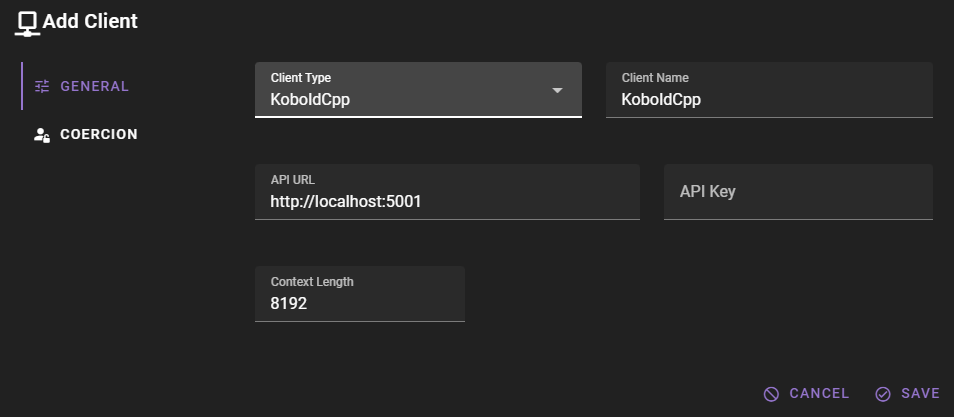Viewport: 954px width, 417px height.
Task: Click the Coercion person-lock icon
Action: (x=42, y=134)
